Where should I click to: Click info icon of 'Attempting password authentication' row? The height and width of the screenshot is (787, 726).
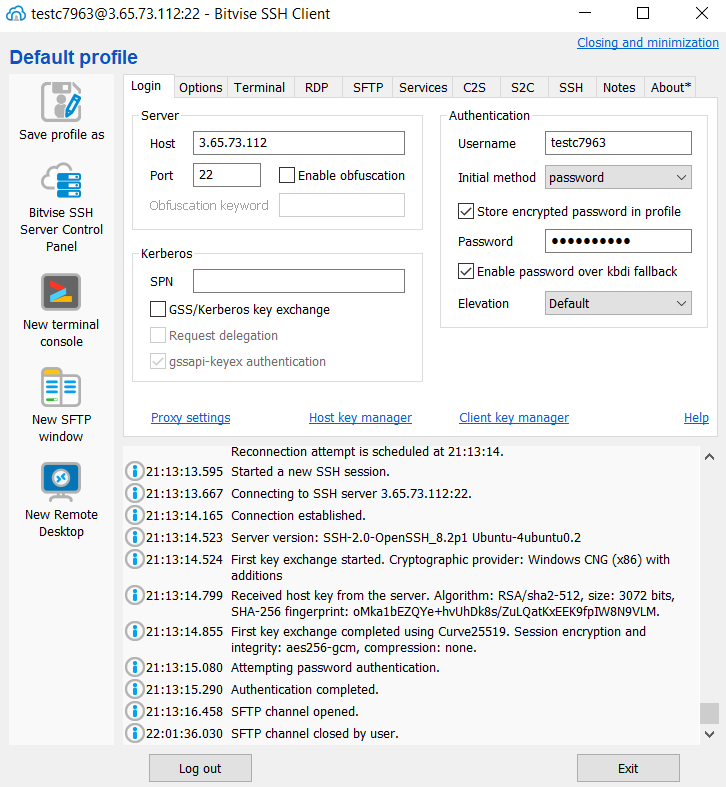134,668
